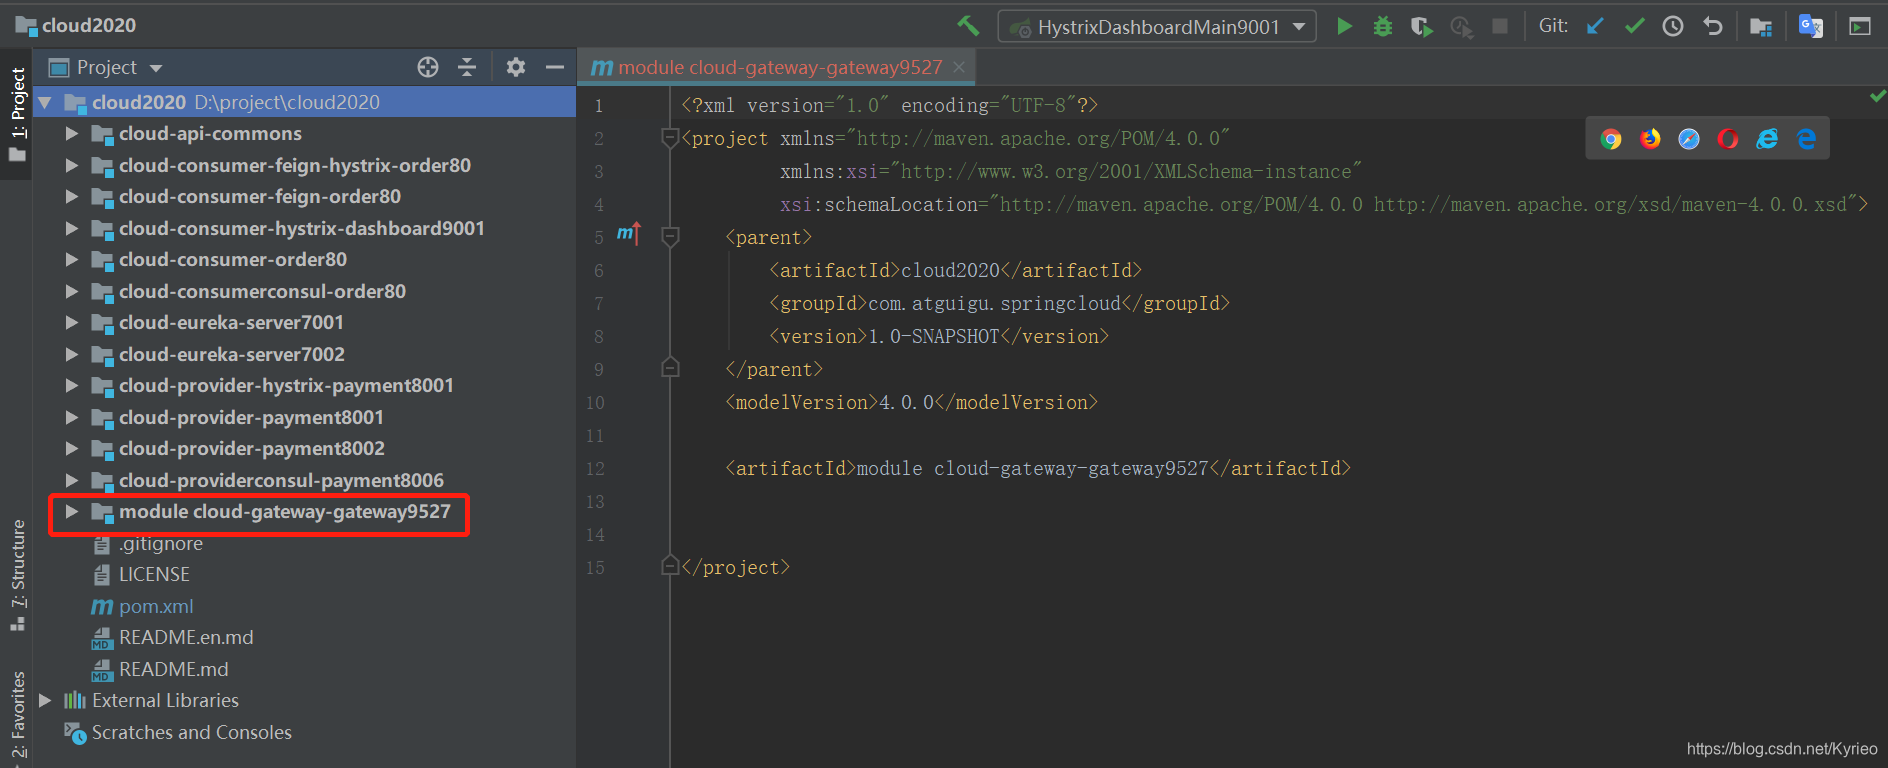Toggle the 1: Project side tab
The height and width of the screenshot is (768, 1888).
click(17, 114)
